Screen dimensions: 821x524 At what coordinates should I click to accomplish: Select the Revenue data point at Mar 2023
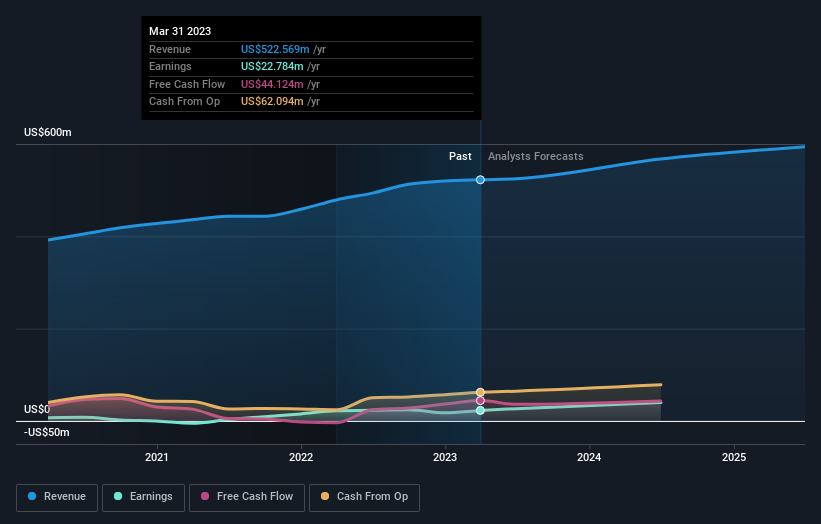(480, 180)
